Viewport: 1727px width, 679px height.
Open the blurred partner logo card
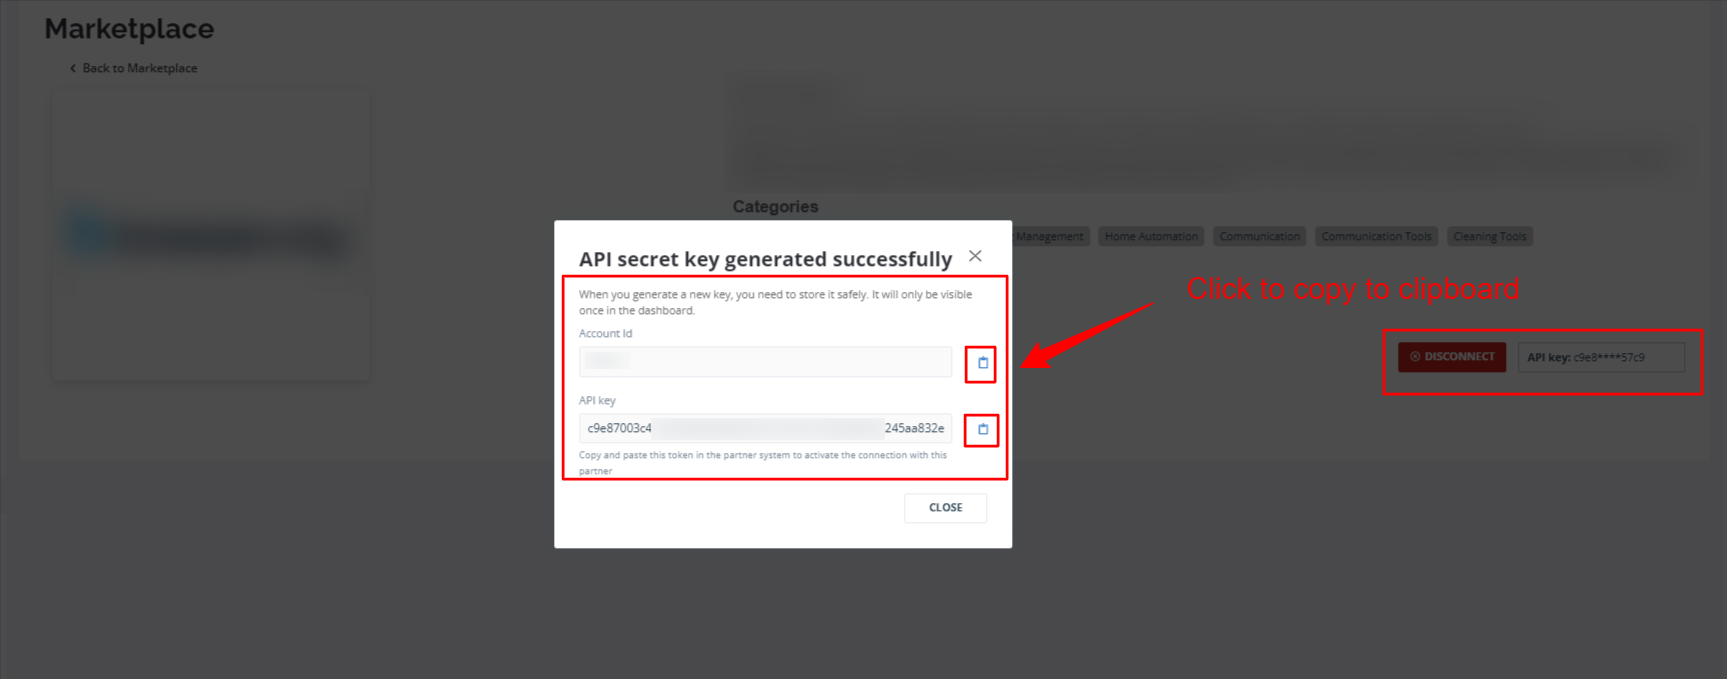pos(211,236)
